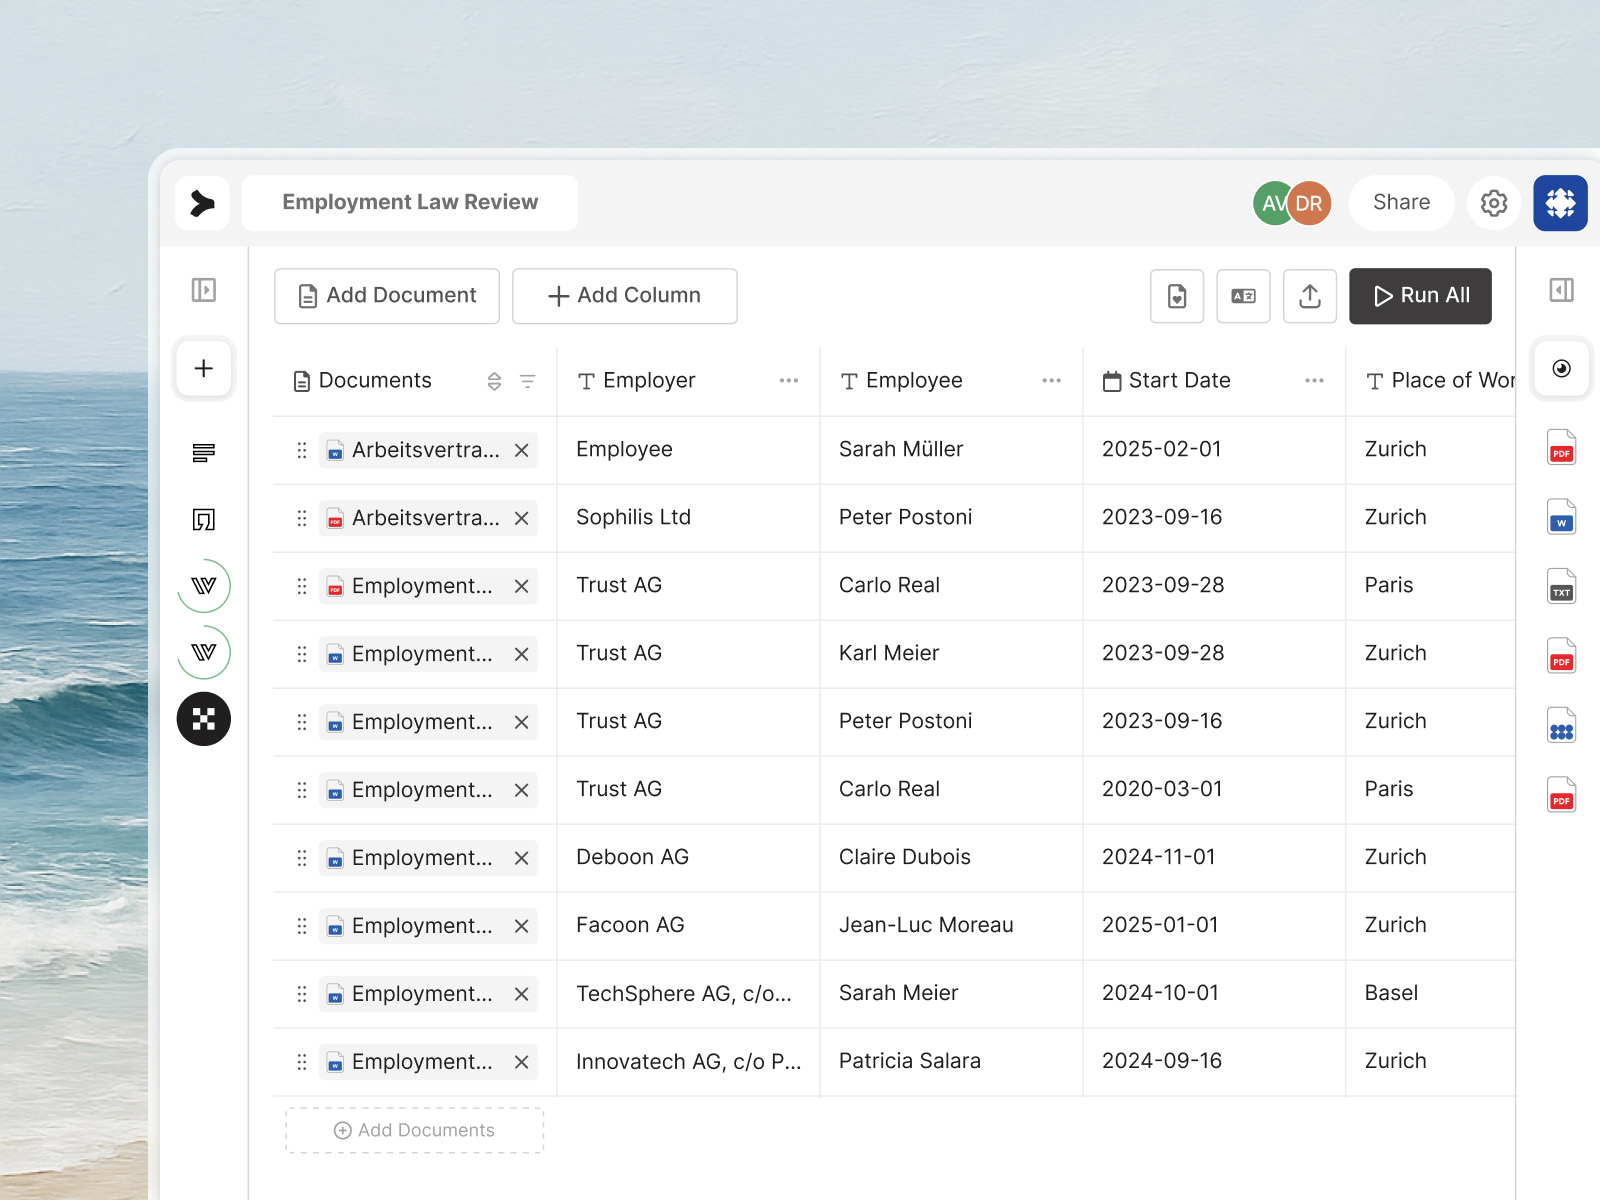Click the plus icon in left sidebar
Image resolution: width=1600 pixels, height=1200 pixels.
tap(204, 368)
